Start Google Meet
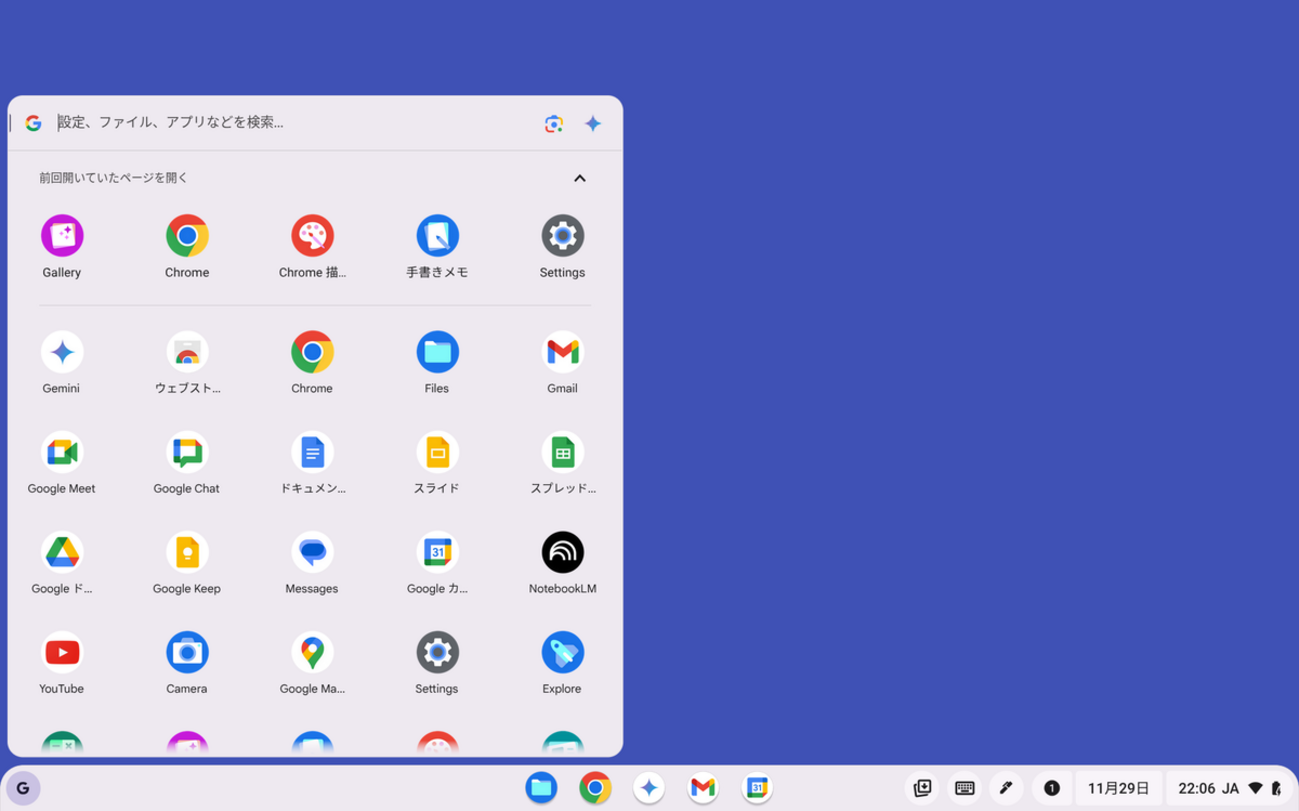 (x=62, y=452)
